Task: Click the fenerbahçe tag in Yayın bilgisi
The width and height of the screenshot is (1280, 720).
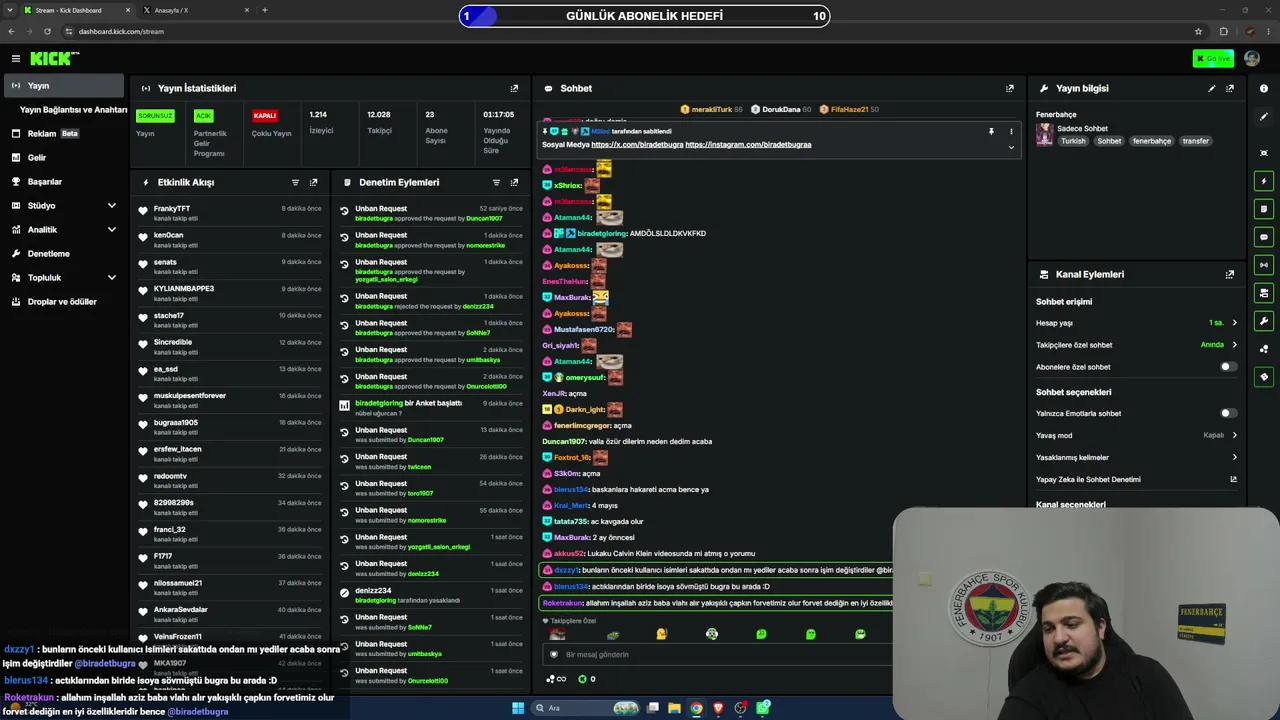Action: click(x=1151, y=141)
